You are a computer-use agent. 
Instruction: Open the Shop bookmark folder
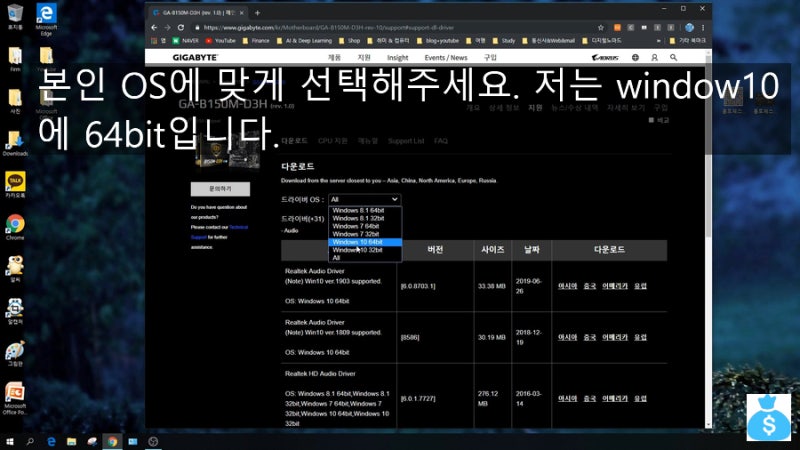click(349, 41)
